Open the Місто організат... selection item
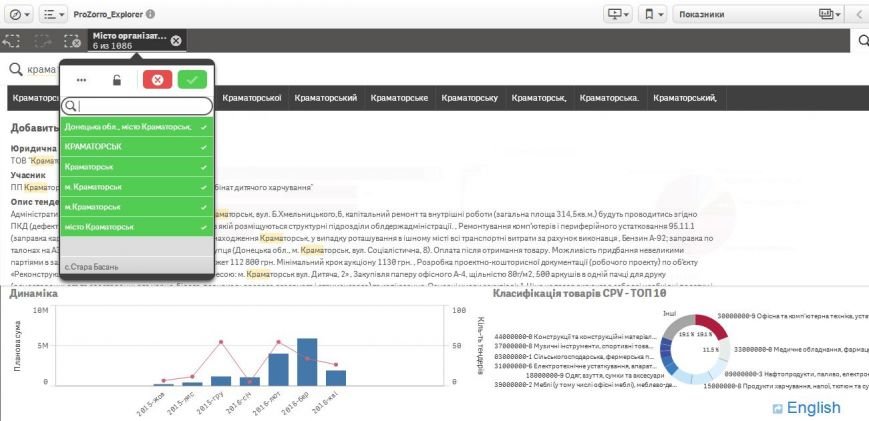The height and width of the screenshot is (421, 869). click(130, 40)
